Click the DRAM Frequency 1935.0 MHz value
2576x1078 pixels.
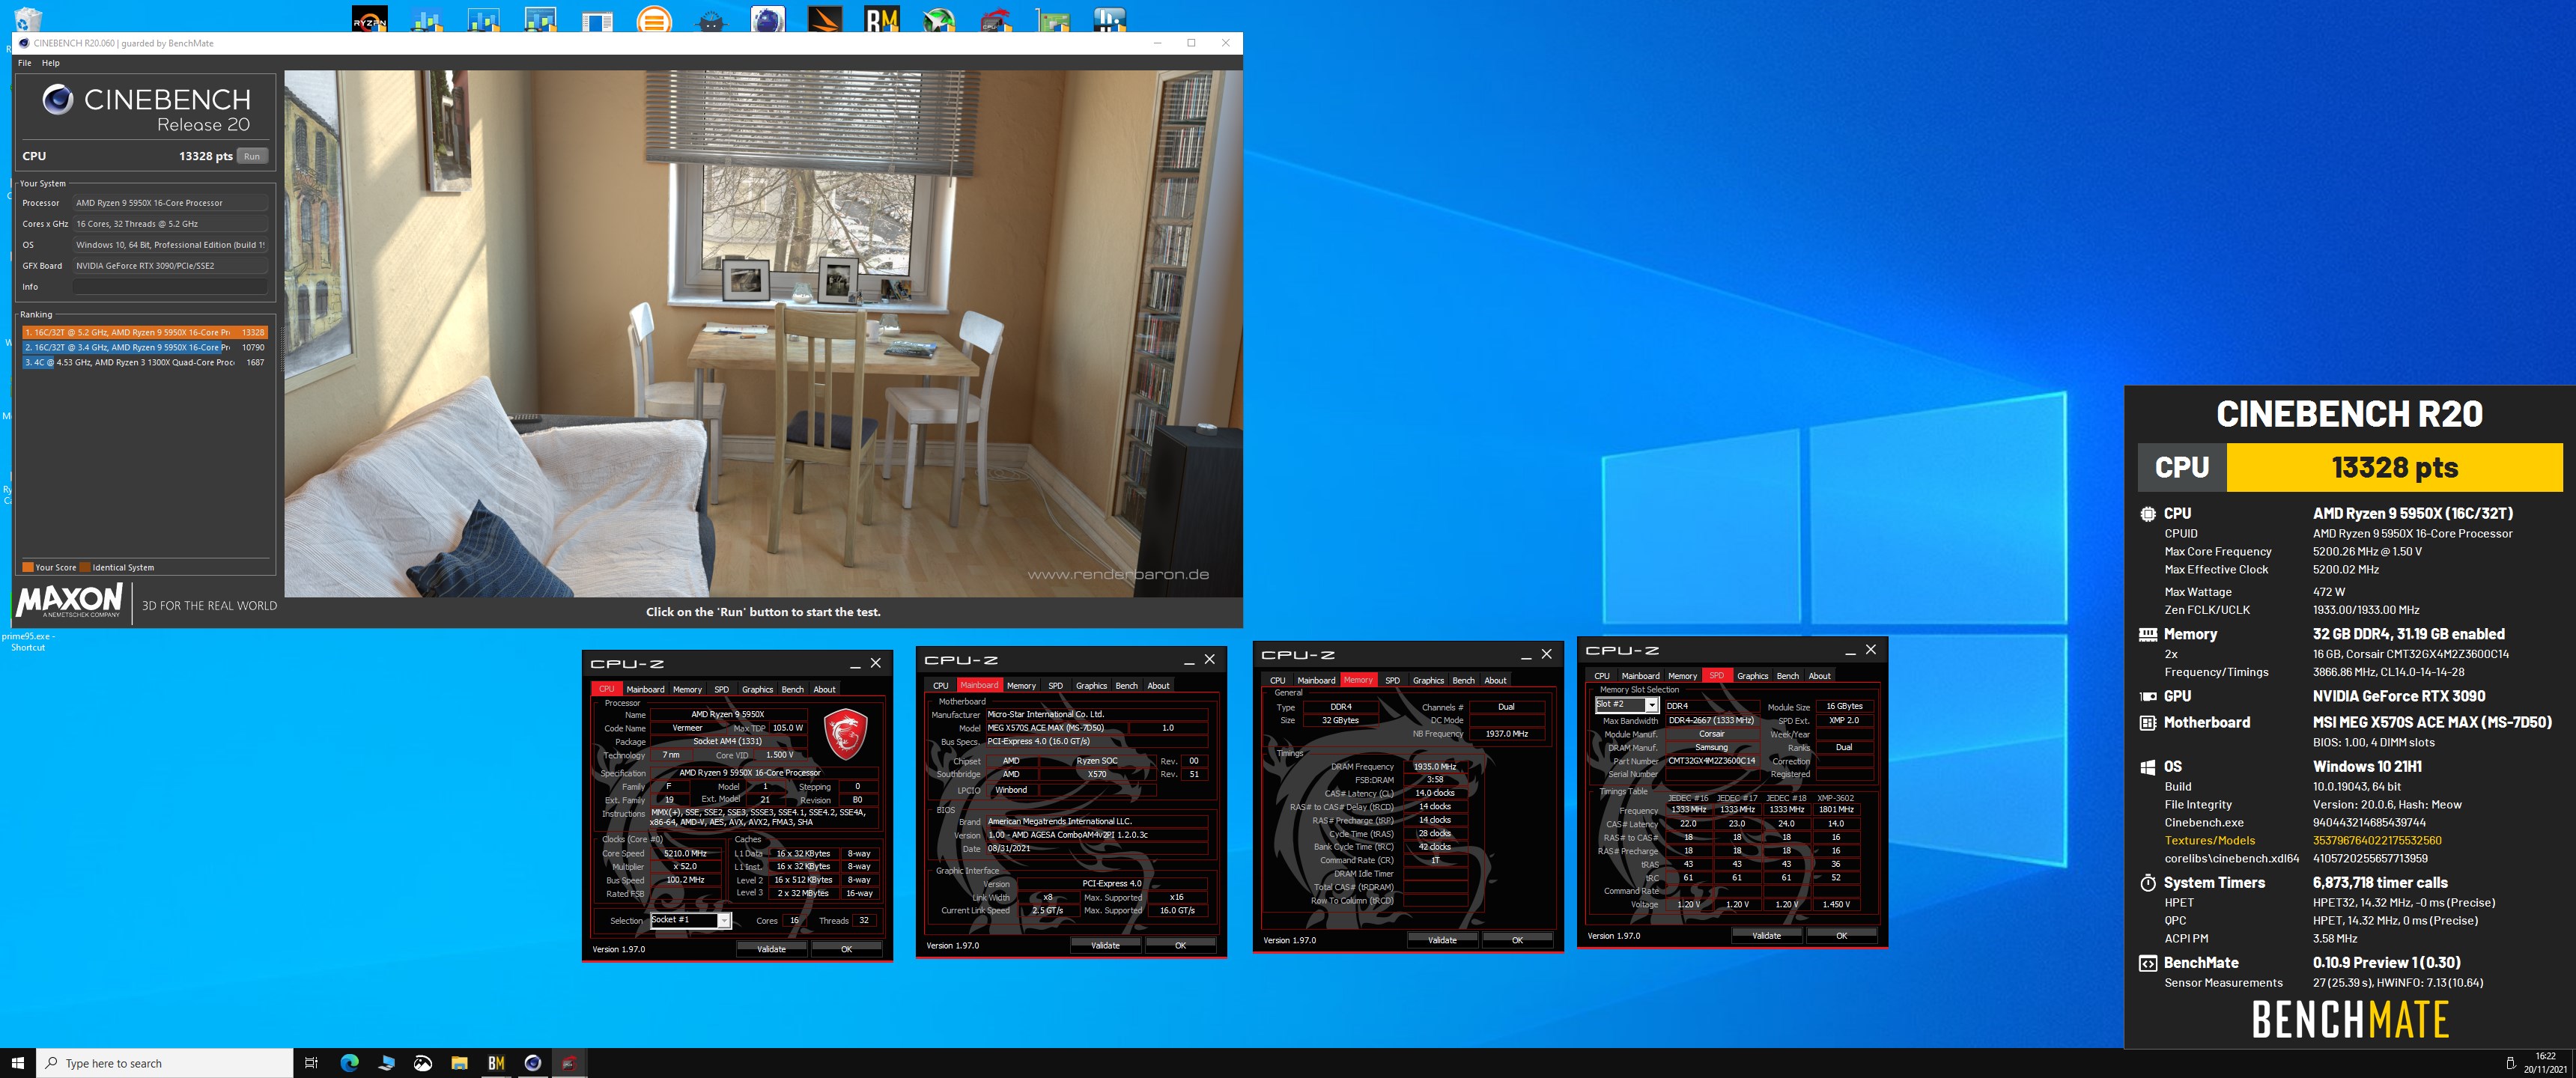(1434, 767)
